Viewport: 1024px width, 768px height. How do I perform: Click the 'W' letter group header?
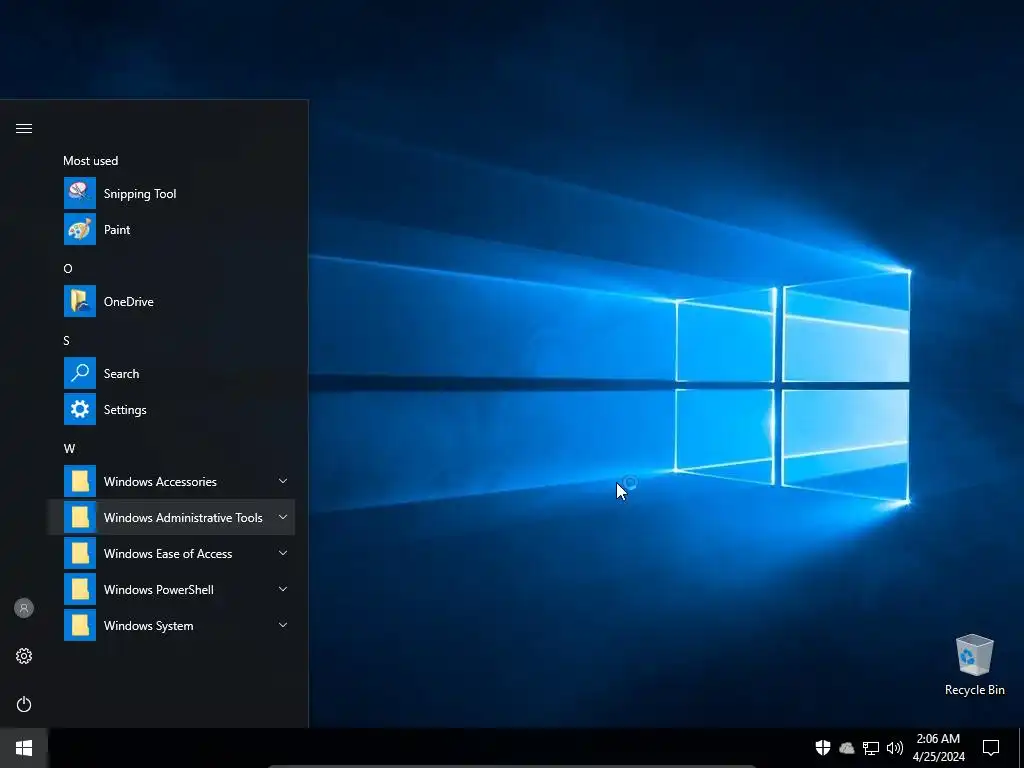pos(69,449)
